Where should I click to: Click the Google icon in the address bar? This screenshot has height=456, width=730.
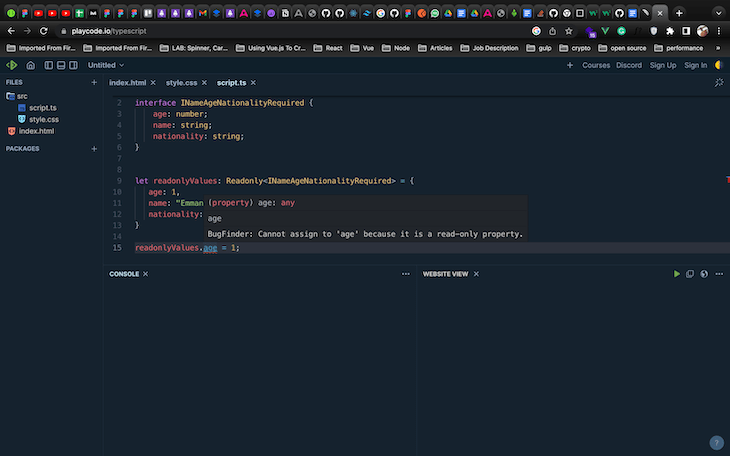[536, 31]
